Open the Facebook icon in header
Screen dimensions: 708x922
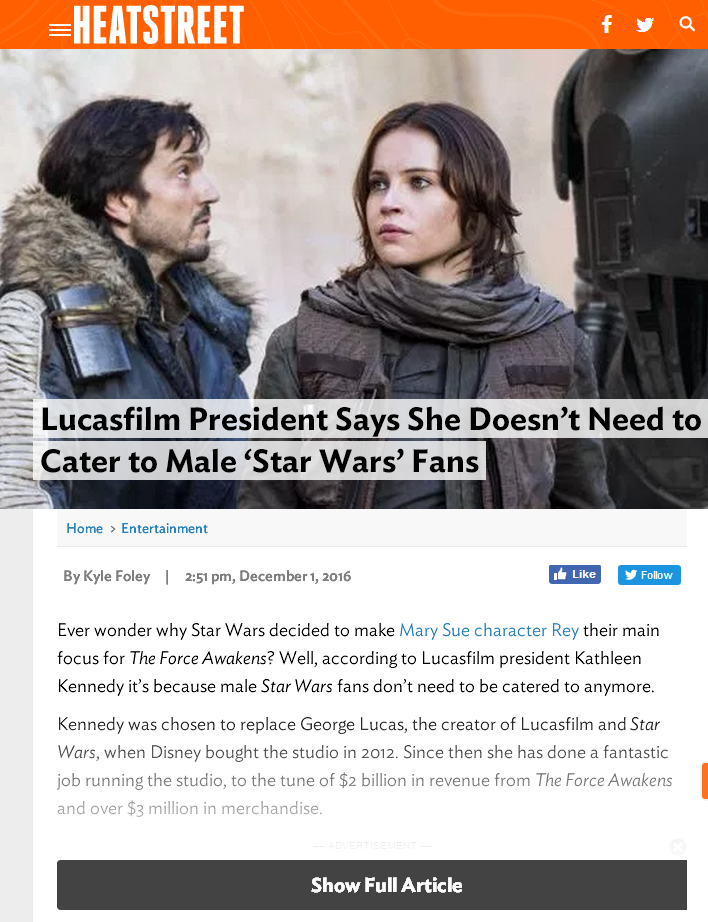pos(607,24)
